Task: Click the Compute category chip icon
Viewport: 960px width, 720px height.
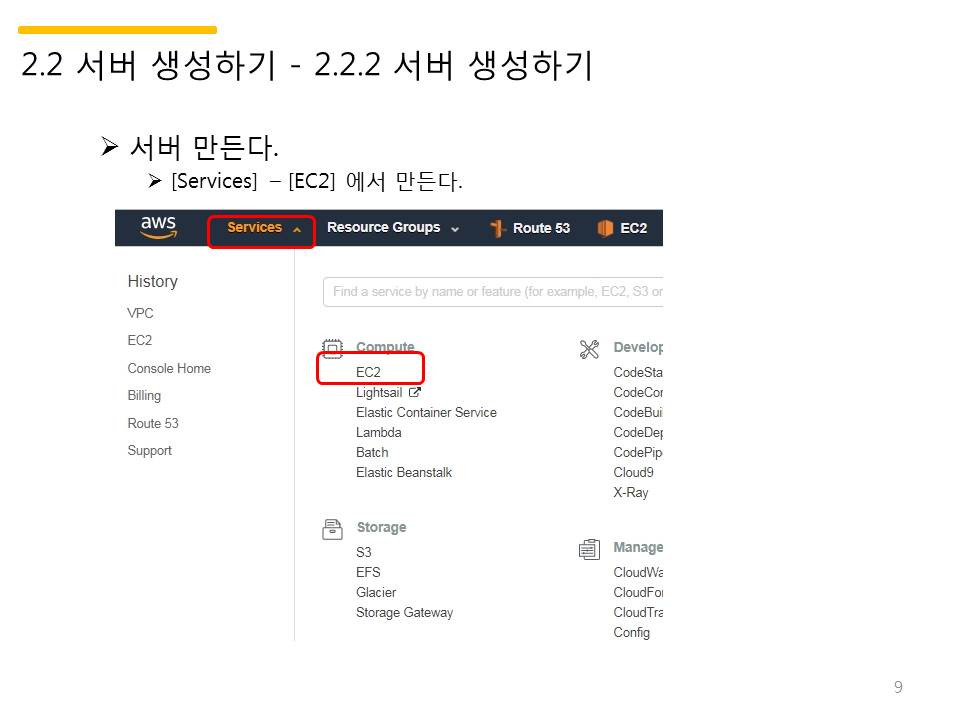Action: pos(332,348)
